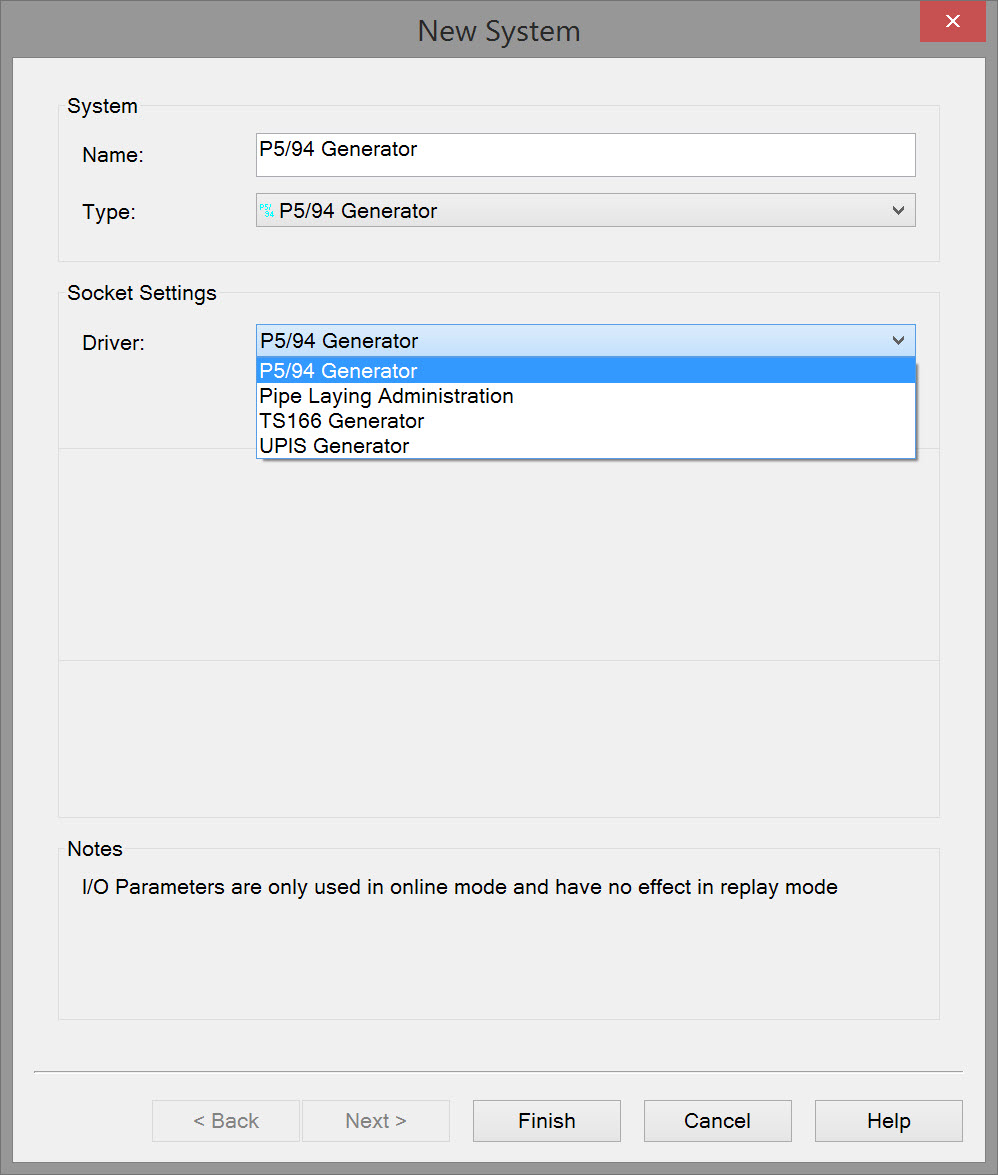Click into the Name text field
This screenshot has height=1175, width=998.
tap(585, 155)
